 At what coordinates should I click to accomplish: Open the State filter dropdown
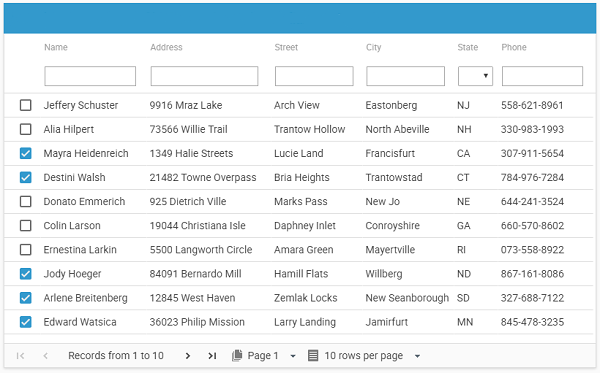pos(475,76)
